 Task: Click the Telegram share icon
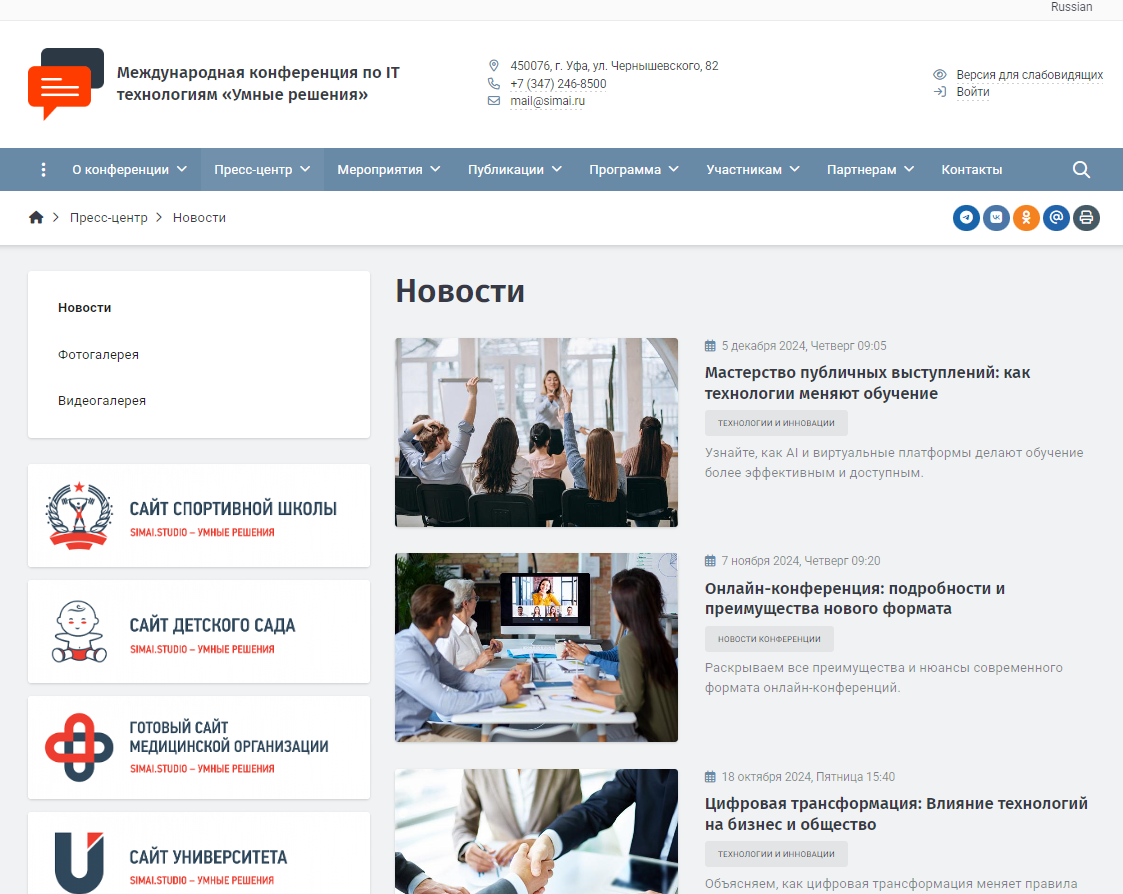[x=966, y=218]
